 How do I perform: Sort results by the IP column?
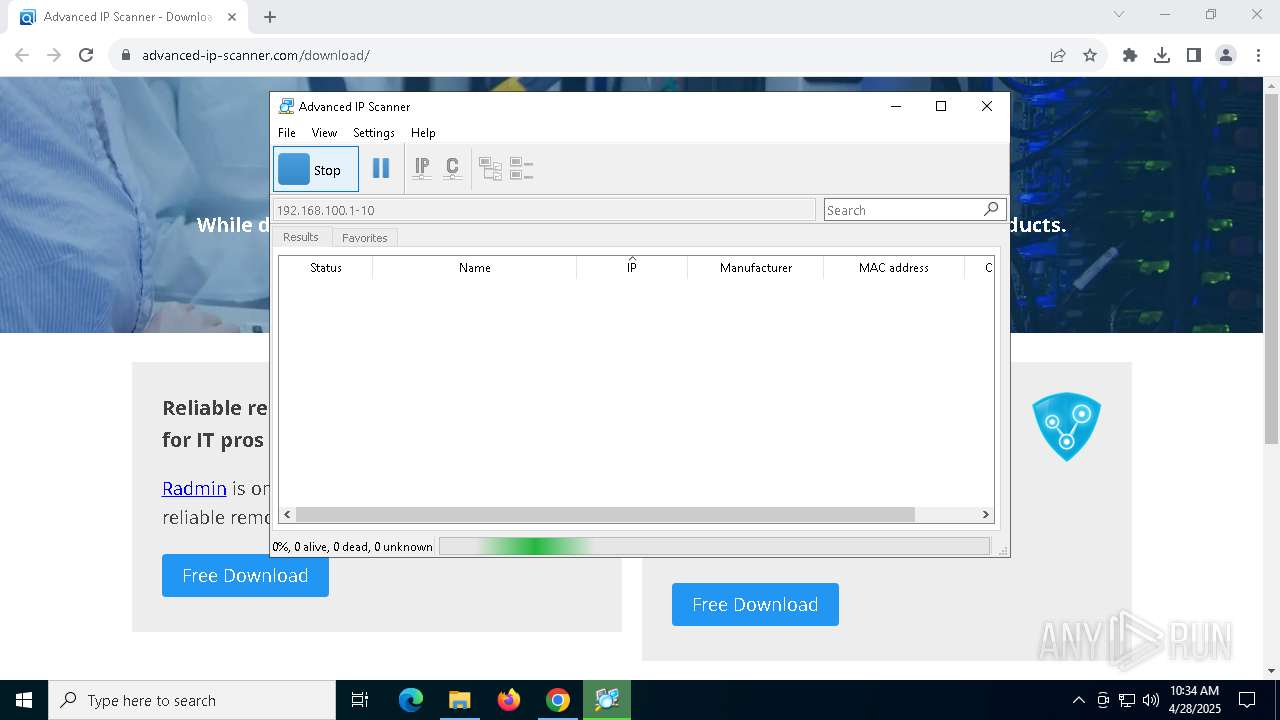click(x=632, y=268)
